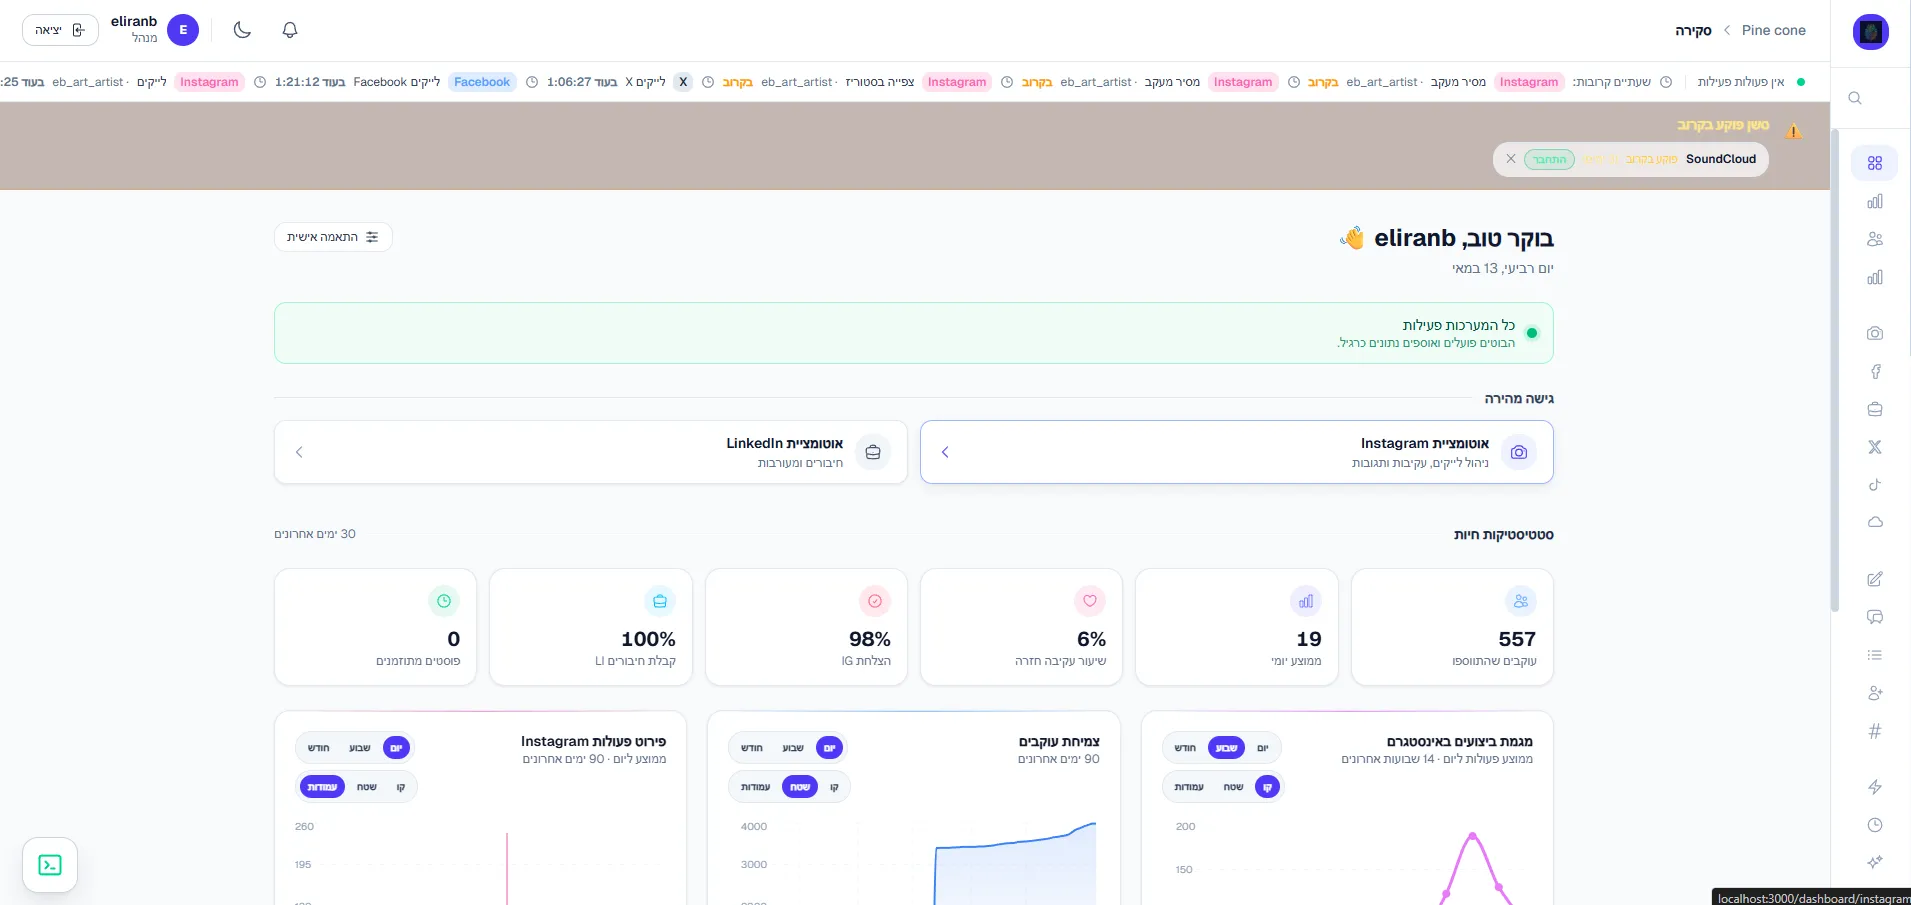Click the compose (pencil) icon in the sidebar
The image size is (1911, 905).
1875,579
